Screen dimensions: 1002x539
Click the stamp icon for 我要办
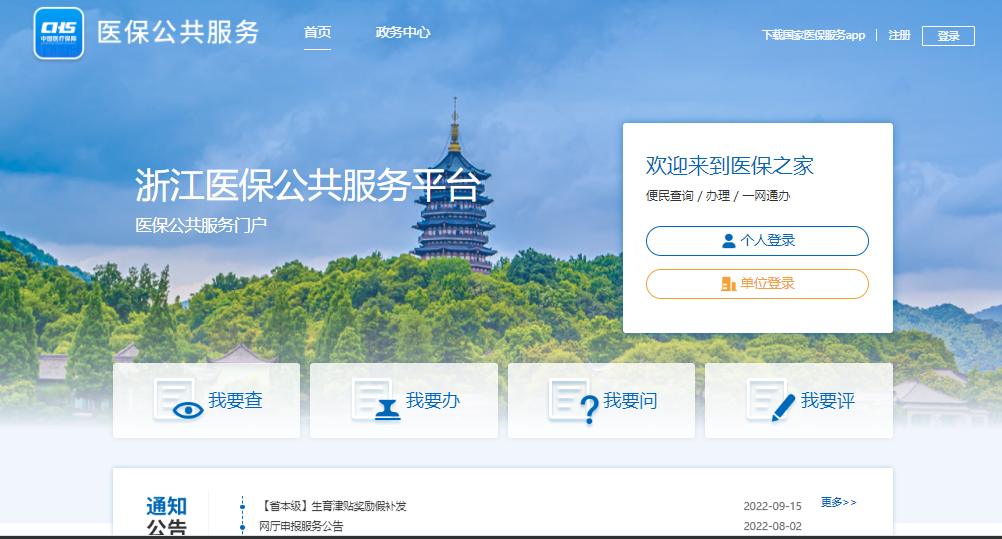pos(385,411)
